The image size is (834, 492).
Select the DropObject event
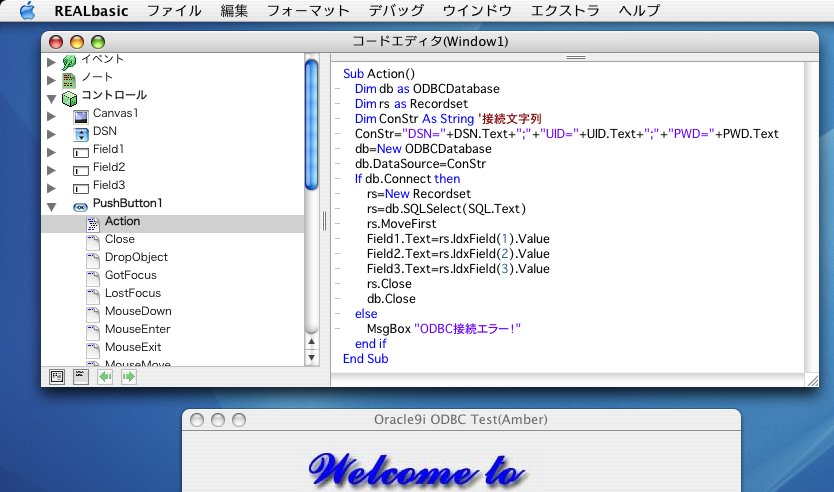tap(136, 257)
